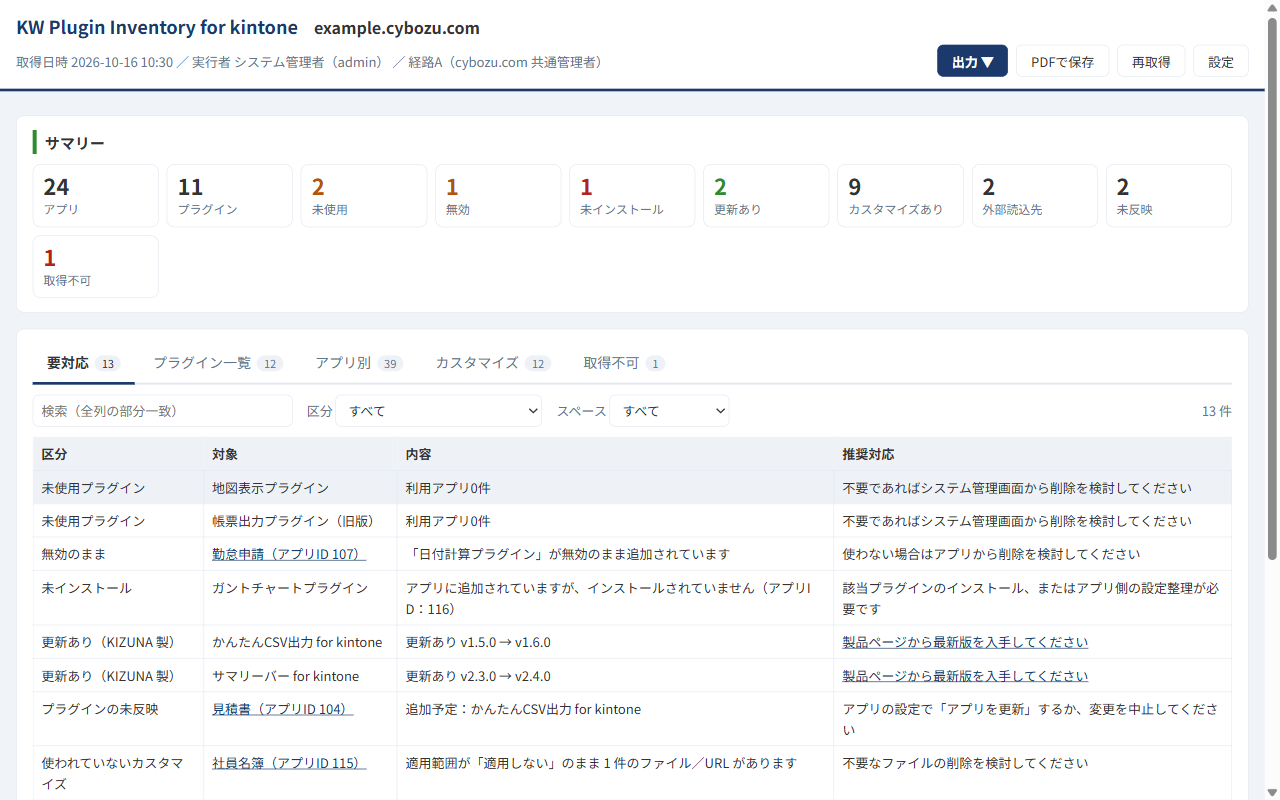1280x800 pixels.
Task: Open 設定 settings
Action: click(x=1221, y=61)
